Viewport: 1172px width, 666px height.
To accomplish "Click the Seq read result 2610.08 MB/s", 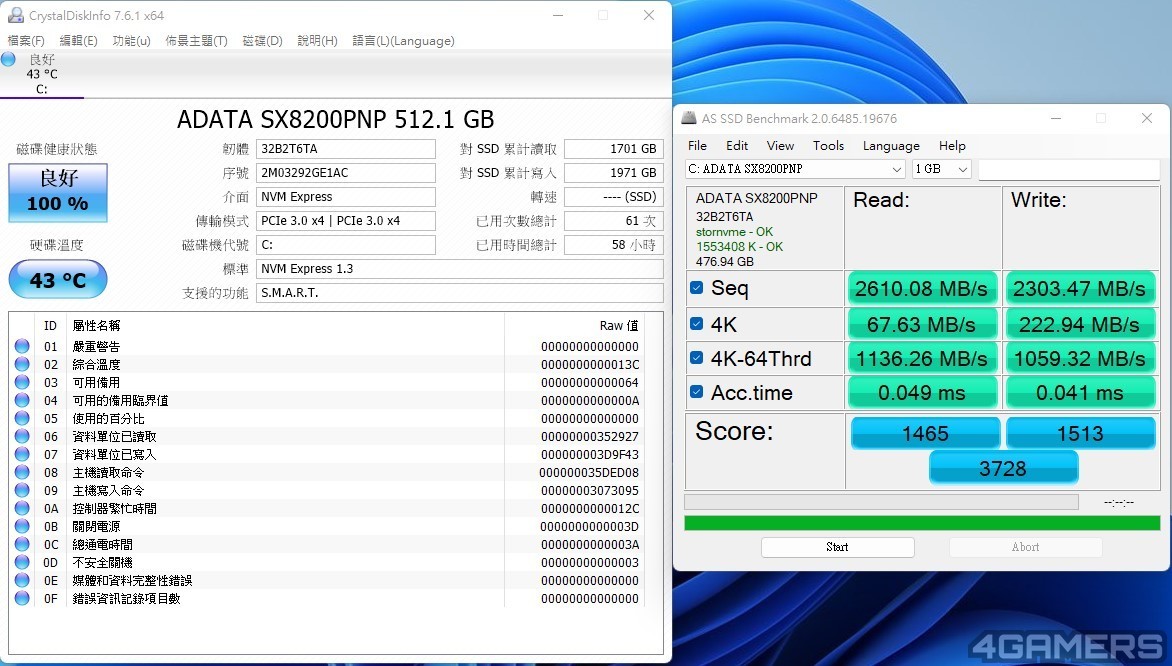I will point(922,289).
